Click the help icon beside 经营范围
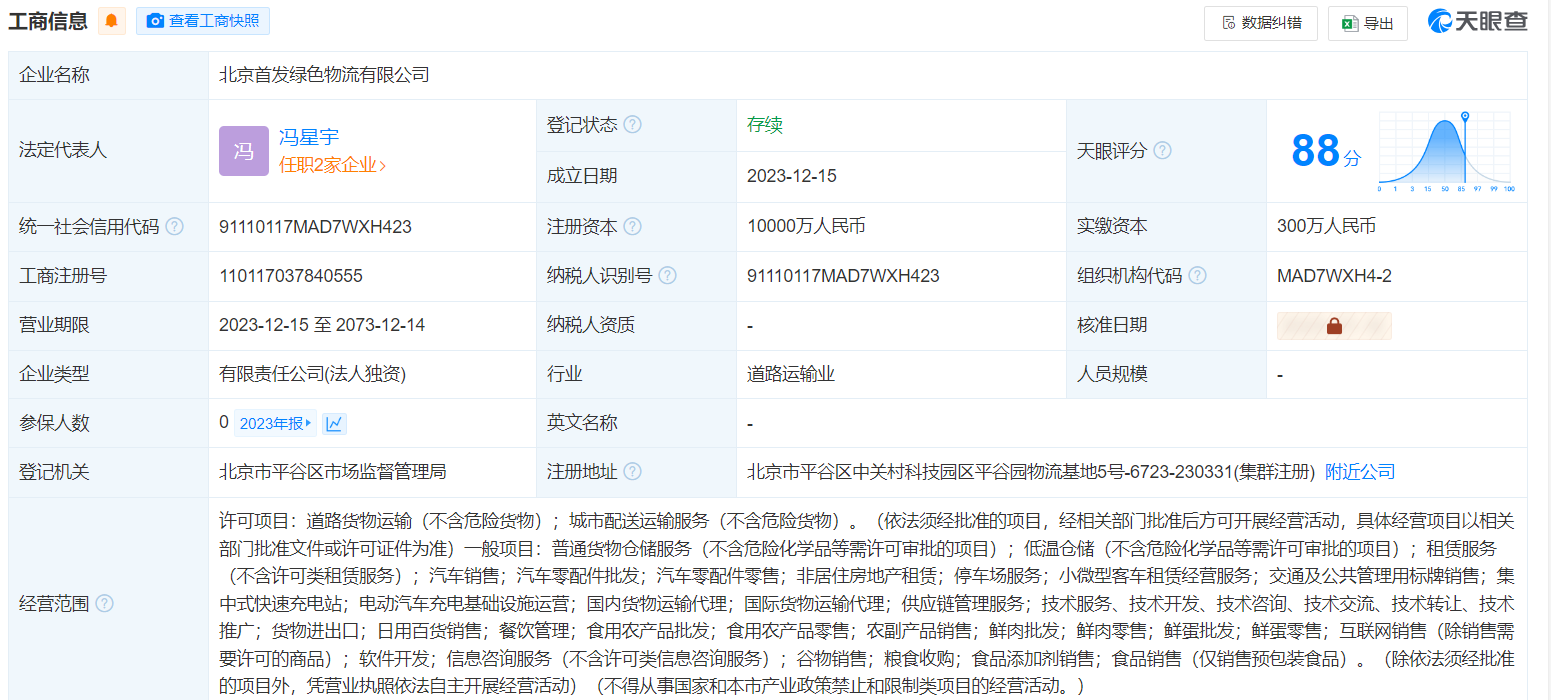1551x700 pixels. click(105, 604)
